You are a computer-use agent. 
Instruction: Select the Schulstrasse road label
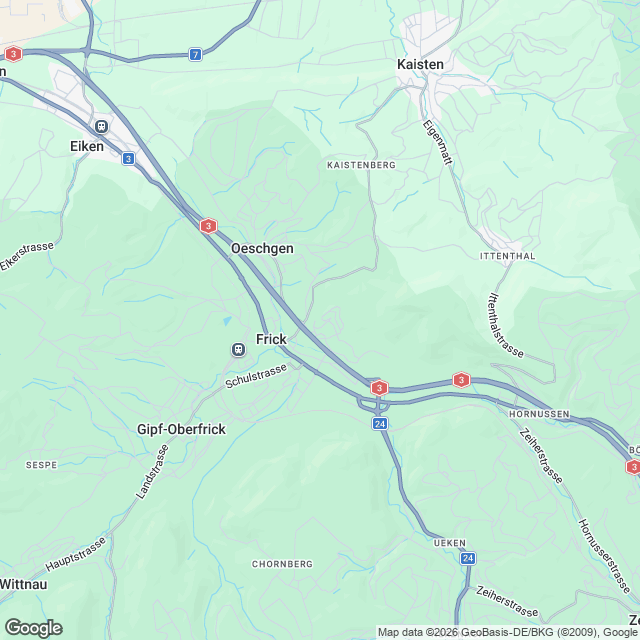coord(256,376)
